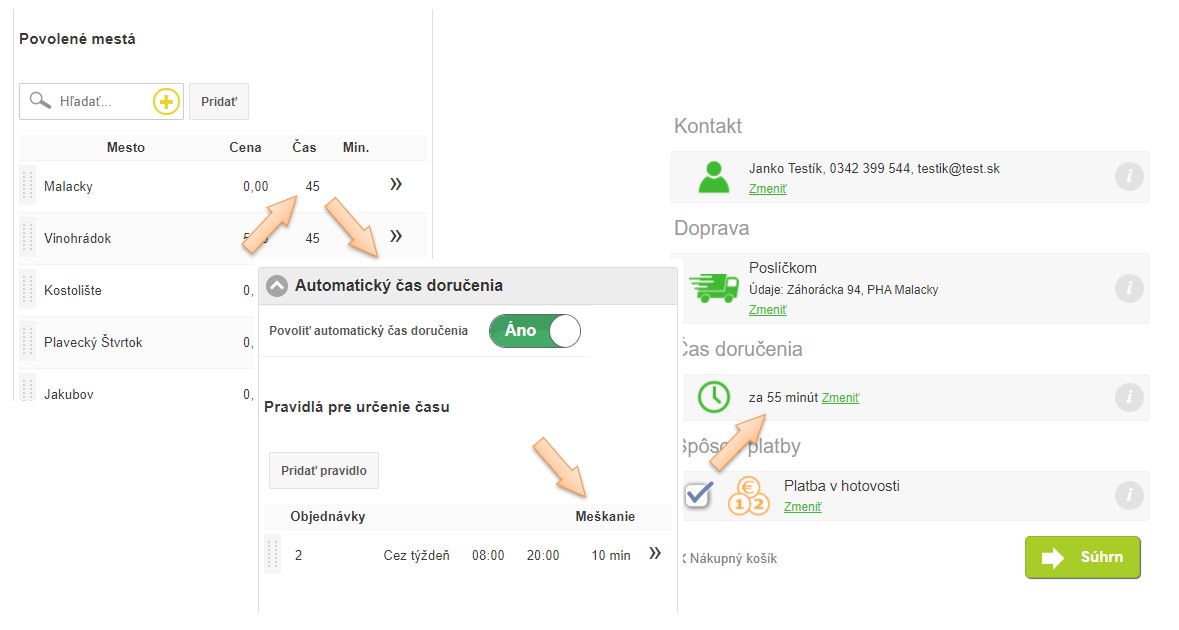The height and width of the screenshot is (630, 1179).
Task: Click the info icon in cash payment row
Action: coord(1128,495)
